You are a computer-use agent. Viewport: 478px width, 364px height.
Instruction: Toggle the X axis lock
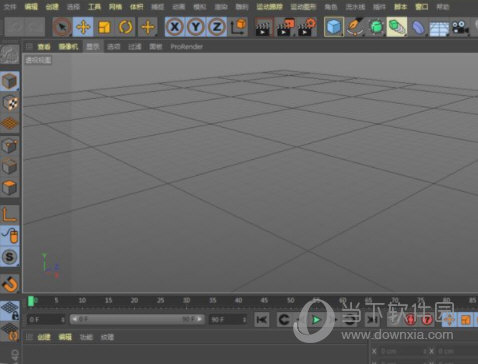(x=175, y=27)
